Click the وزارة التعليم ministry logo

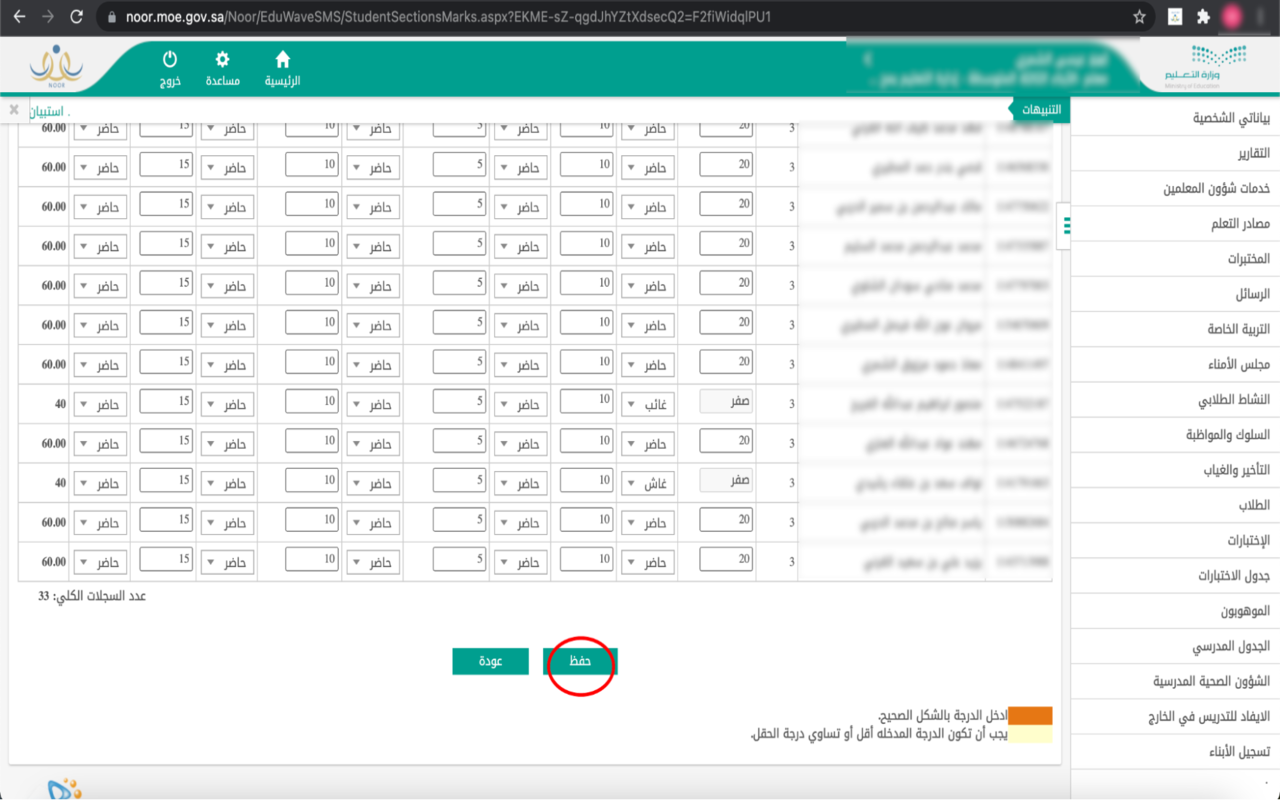click(1206, 68)
